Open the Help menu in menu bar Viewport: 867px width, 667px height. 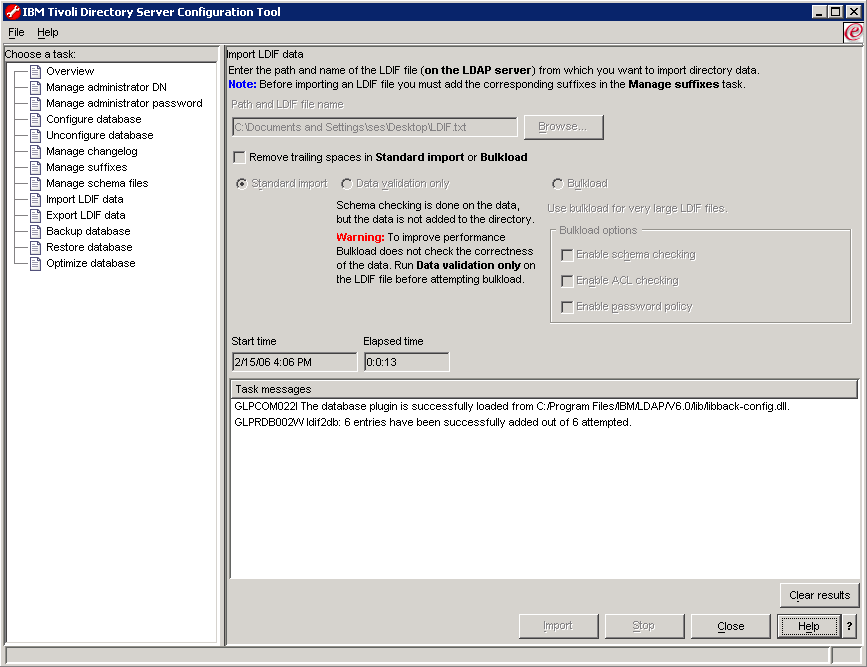pos(48,32)
